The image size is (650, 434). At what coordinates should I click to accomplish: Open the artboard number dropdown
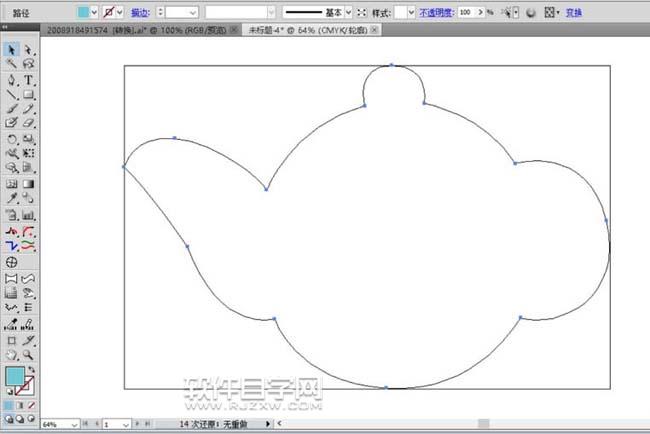(x=126, y=424)
